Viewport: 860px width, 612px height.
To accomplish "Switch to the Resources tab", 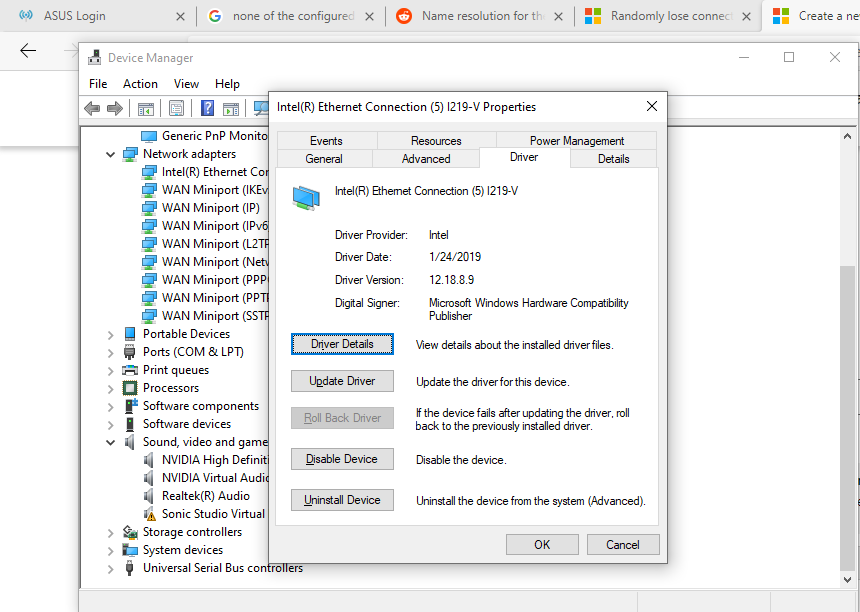I will (x=437, y=141).
